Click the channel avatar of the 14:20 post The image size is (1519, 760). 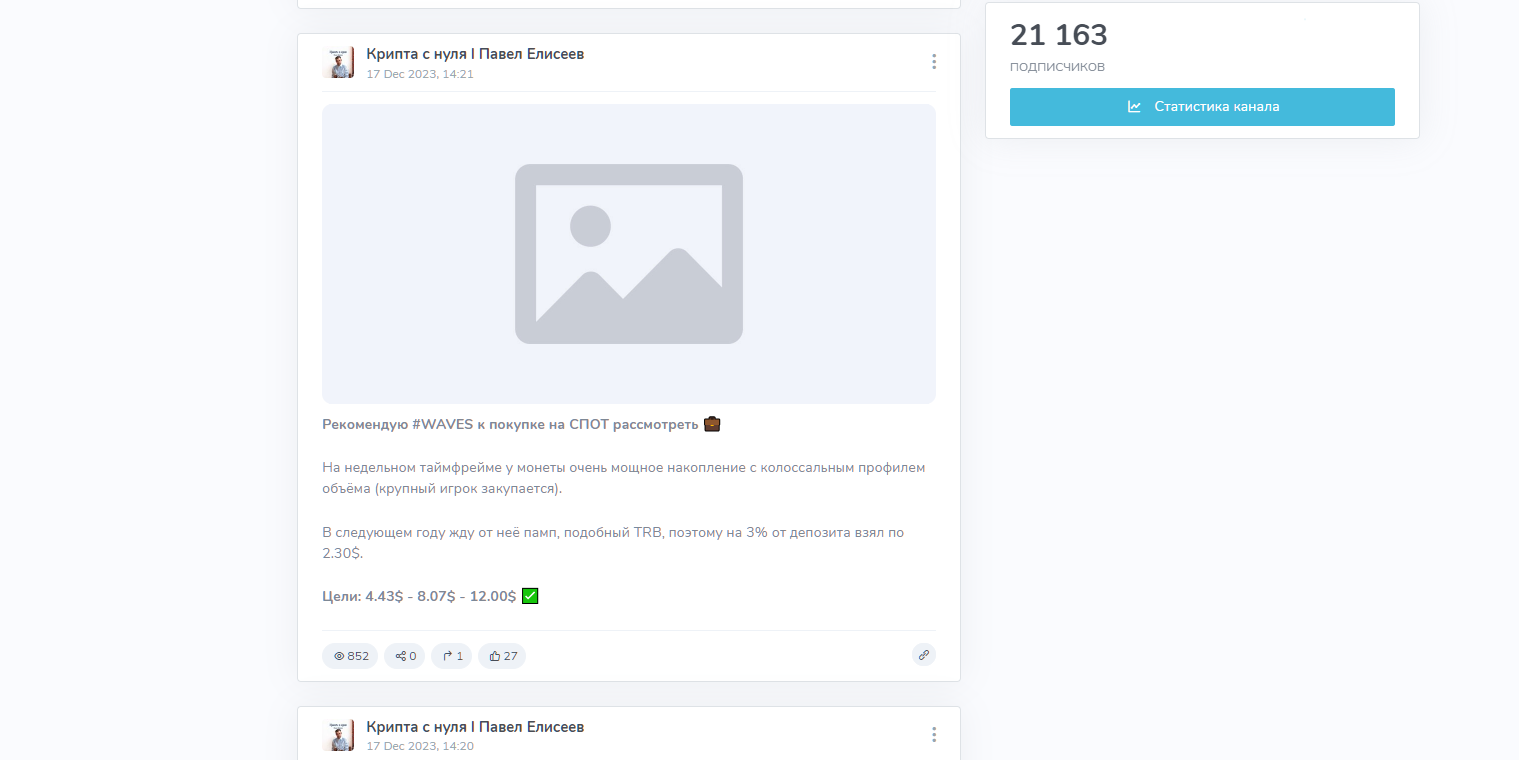click(339, 735)
